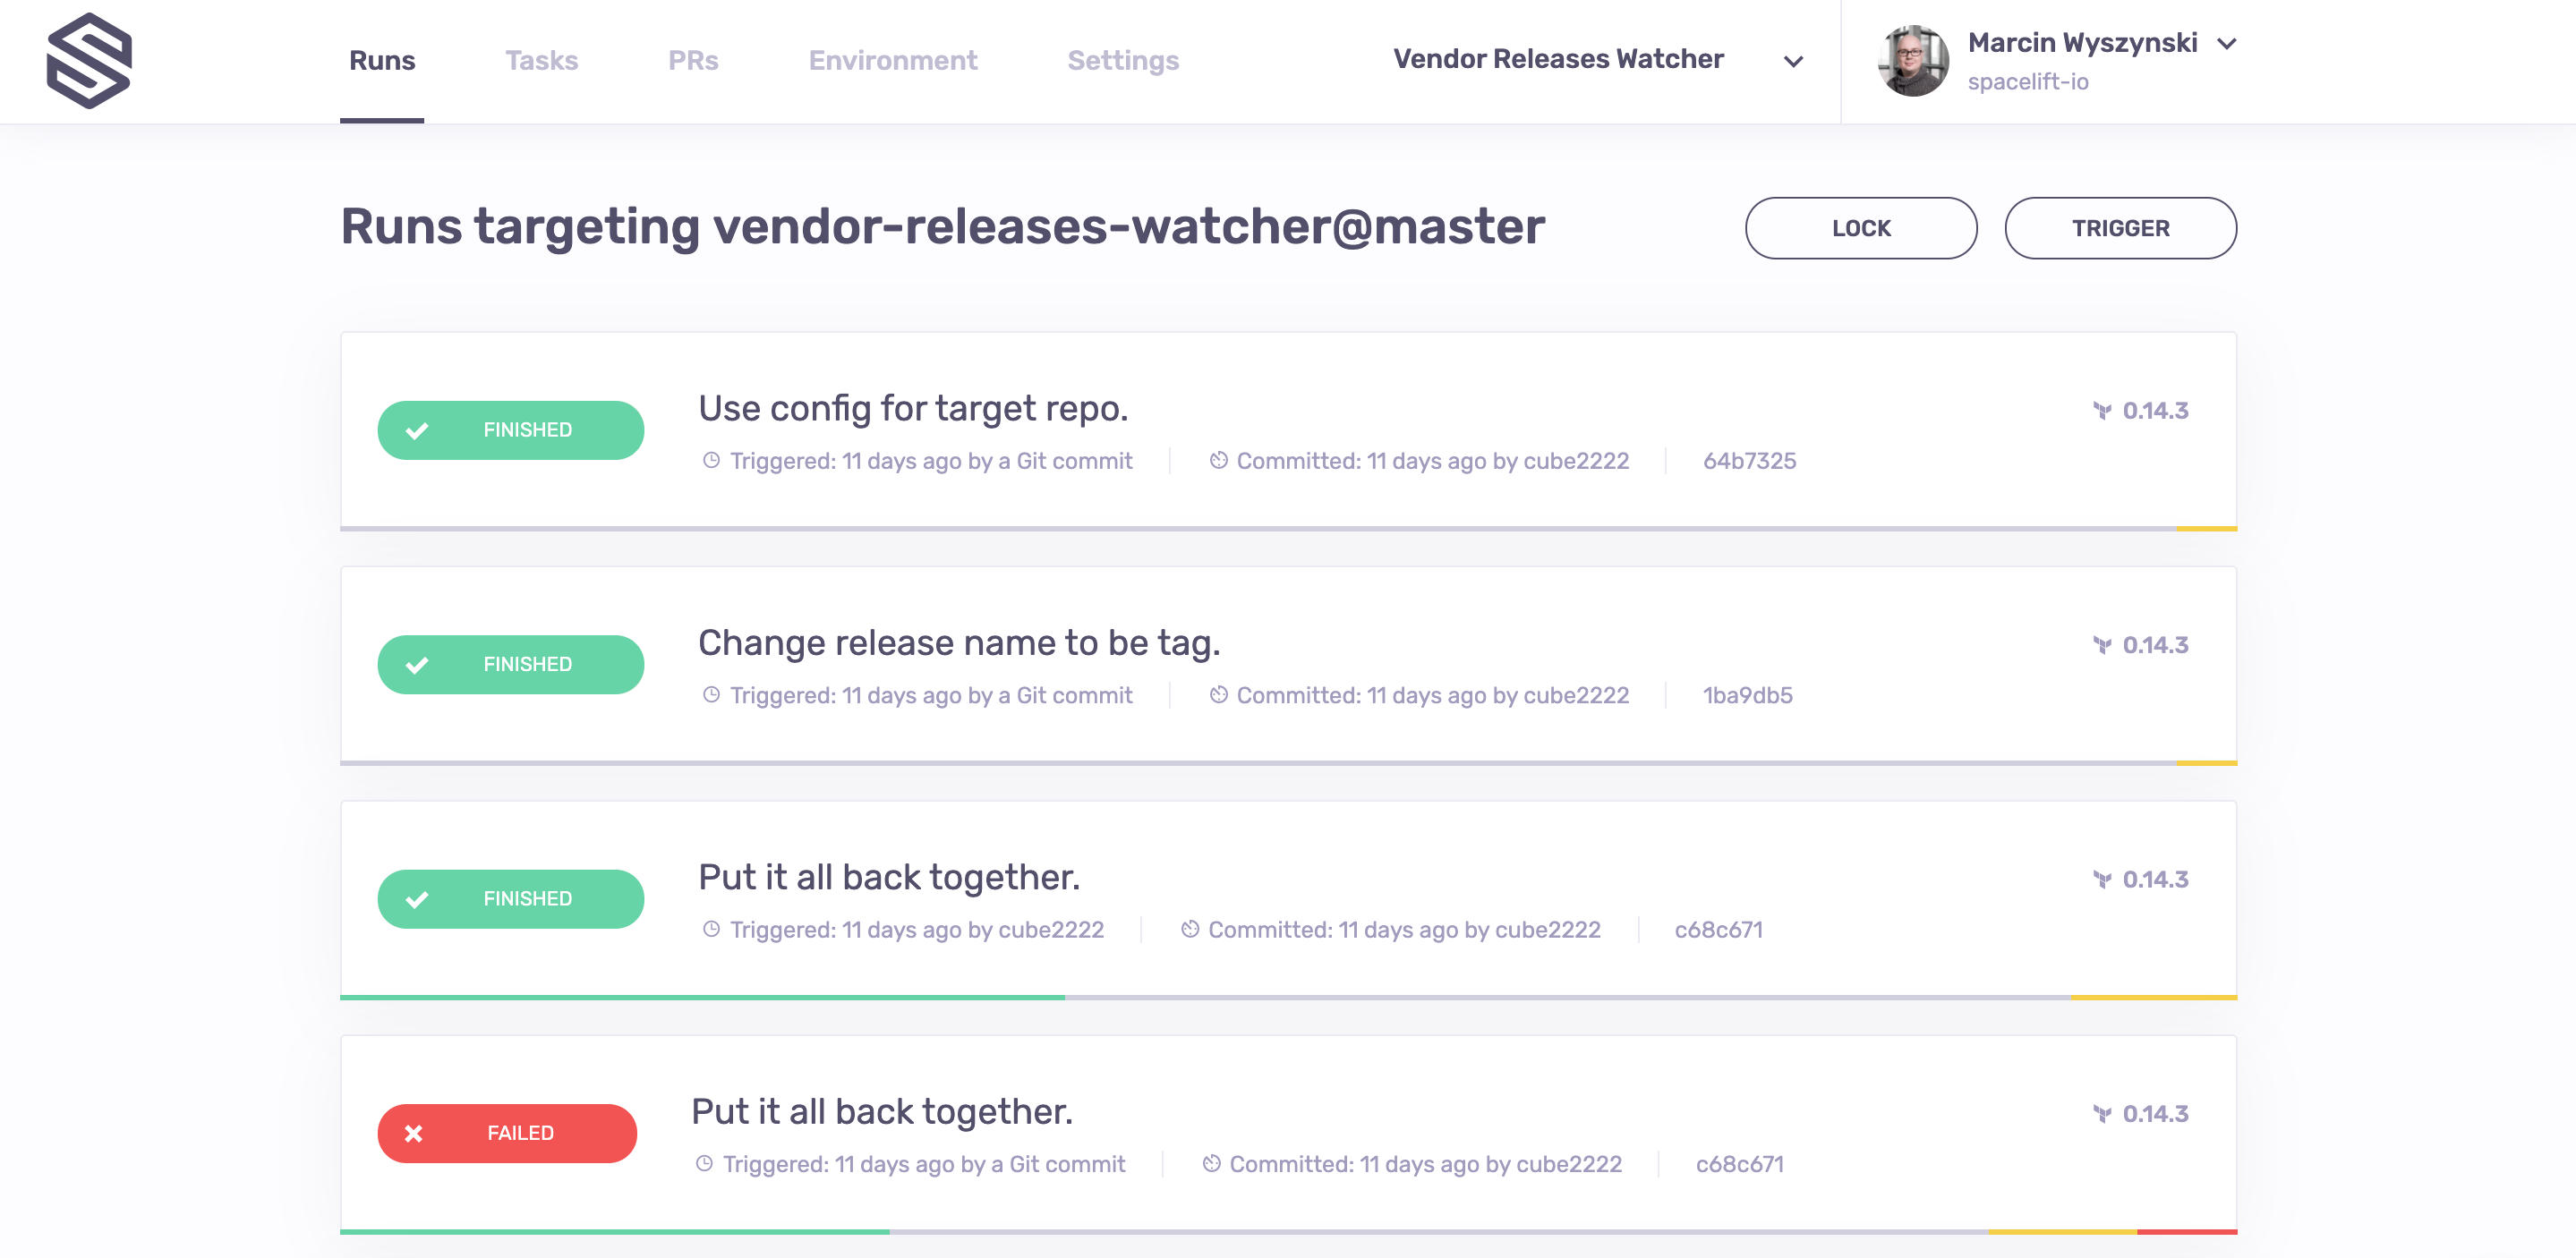Screen dimensions: 2576x1258
Task: Go to the Settings tab
Action: (1122, 61)
